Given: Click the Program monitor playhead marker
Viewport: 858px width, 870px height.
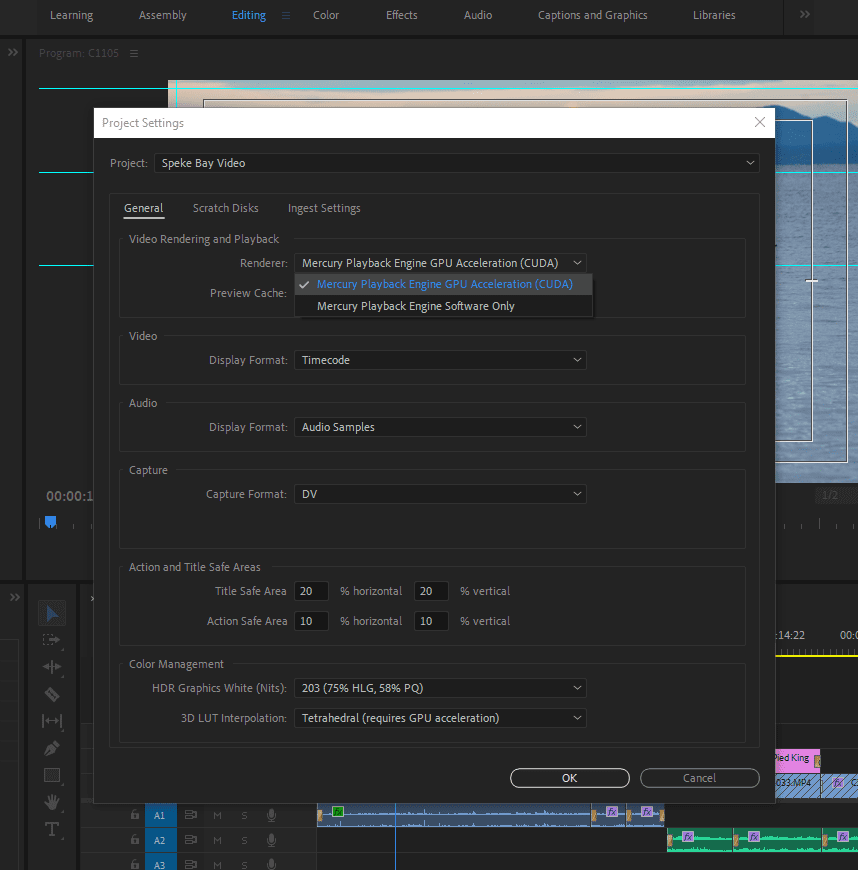Looking at the screenshot, I should click(x=51, y=522).
